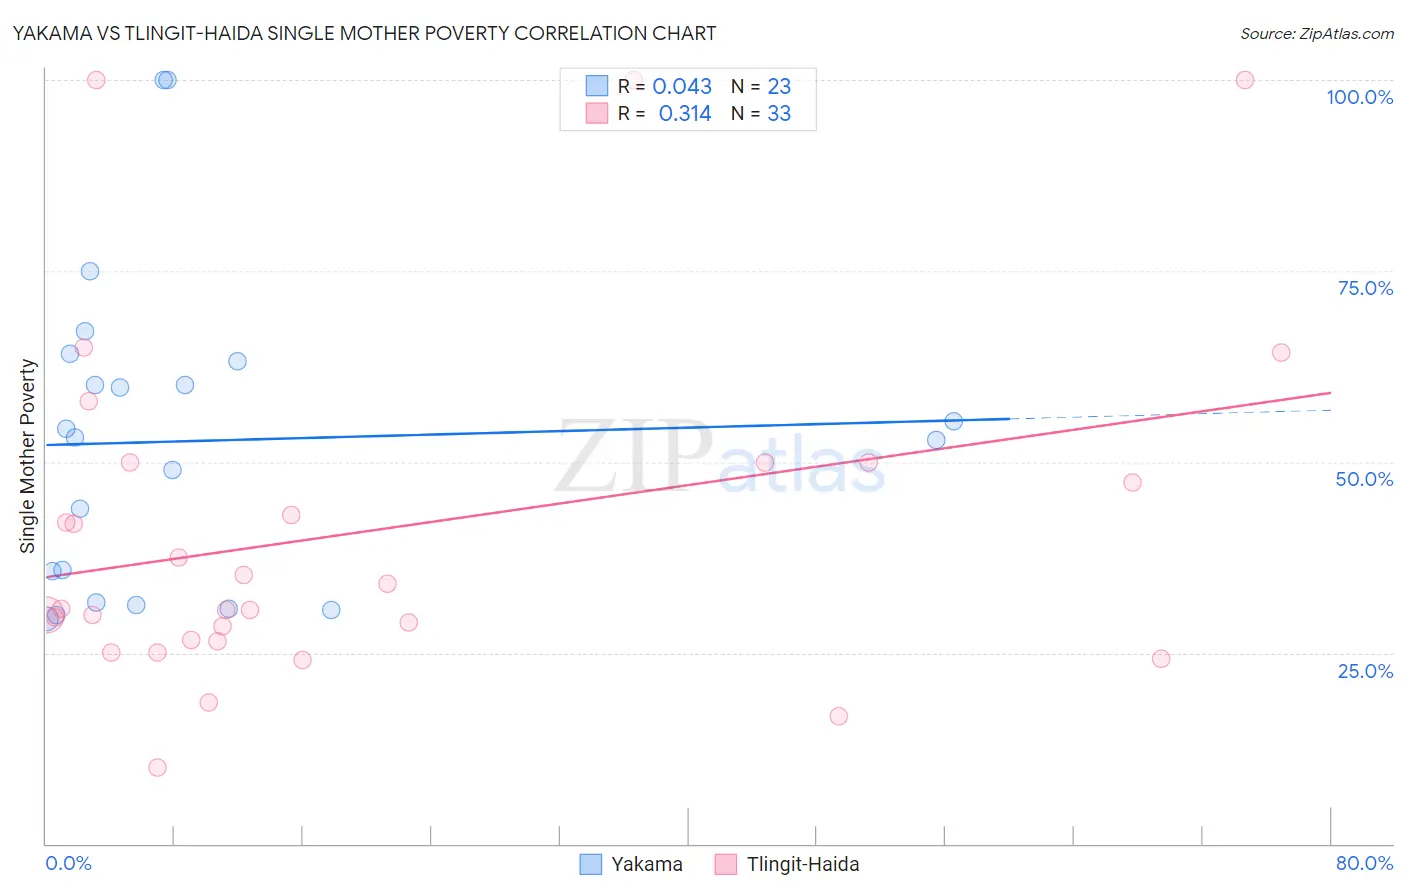Click the Yakama blue legend swatch at bottom
Screen dimensions: 1406x892
click(591, 864)
